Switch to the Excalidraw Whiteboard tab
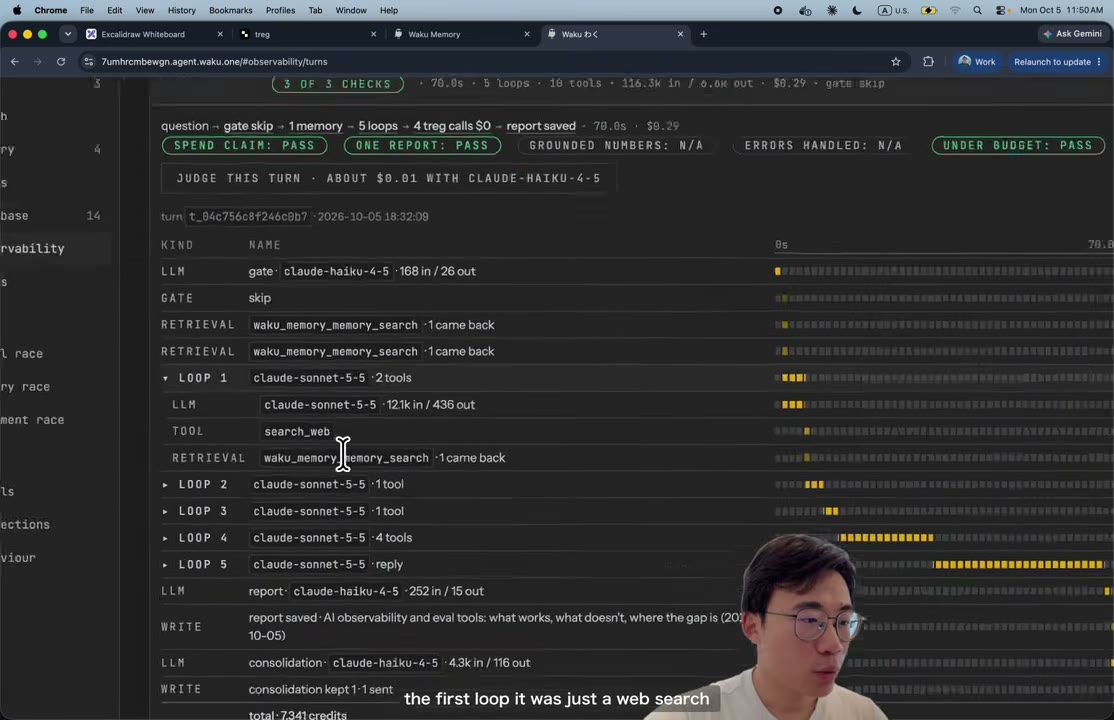The width and height of the screenshot is (1114, 720). [x=152, y=34]
